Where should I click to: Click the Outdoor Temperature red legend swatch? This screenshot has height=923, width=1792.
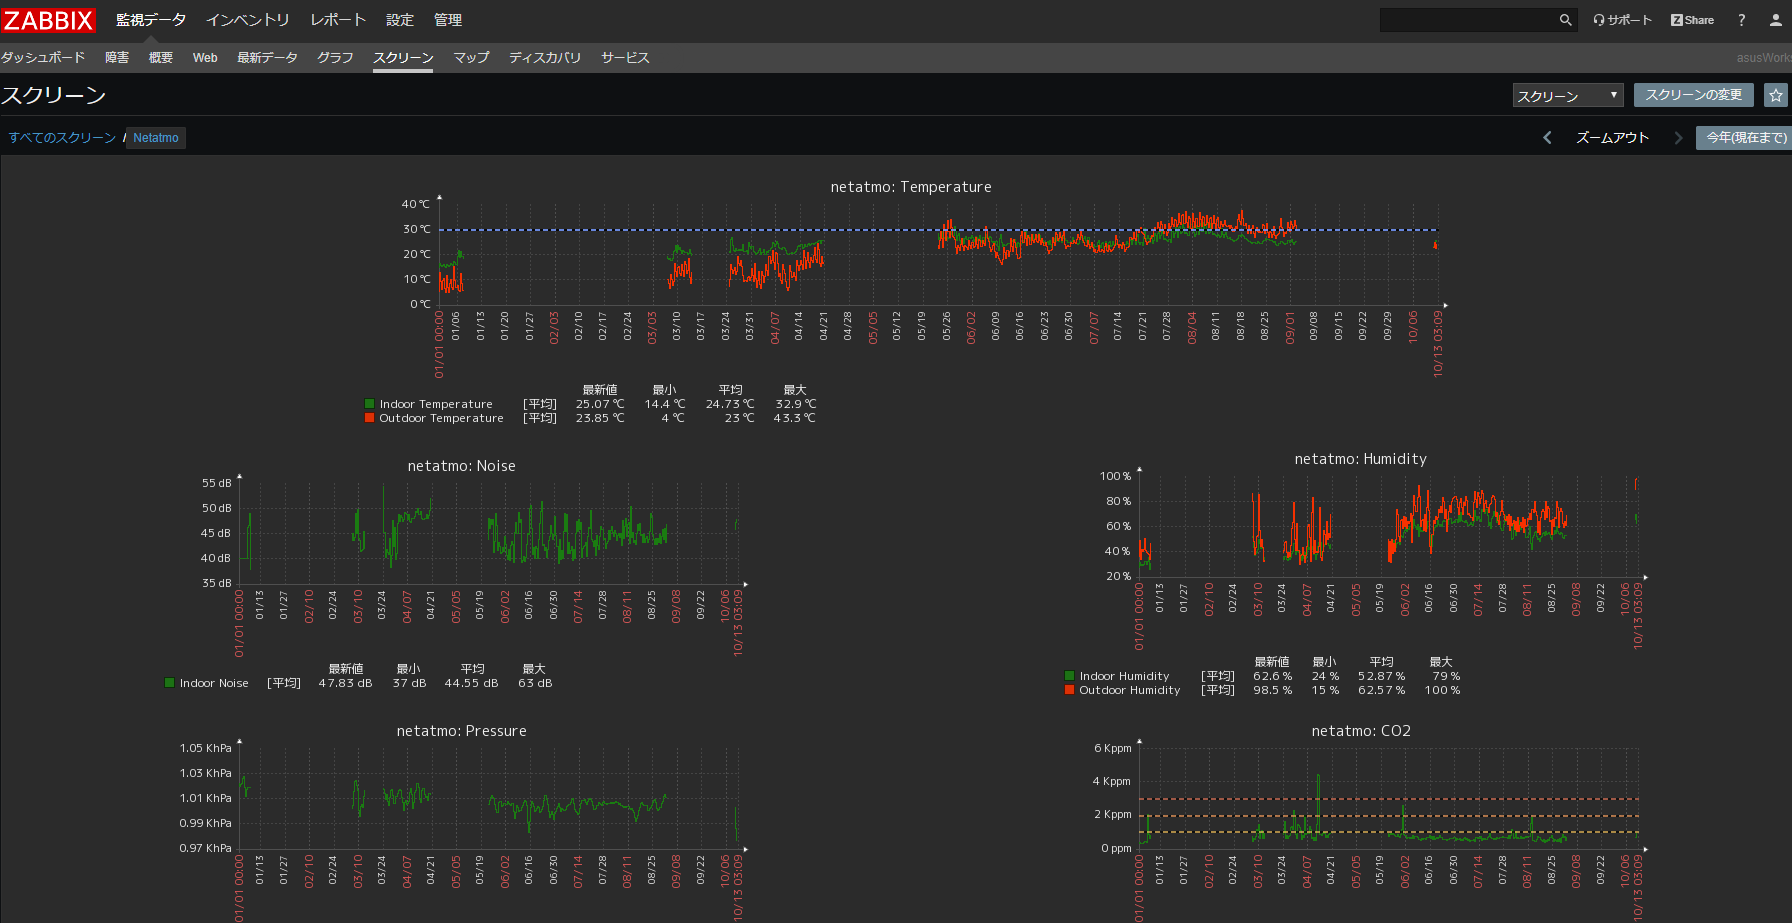tap(370, 418)
